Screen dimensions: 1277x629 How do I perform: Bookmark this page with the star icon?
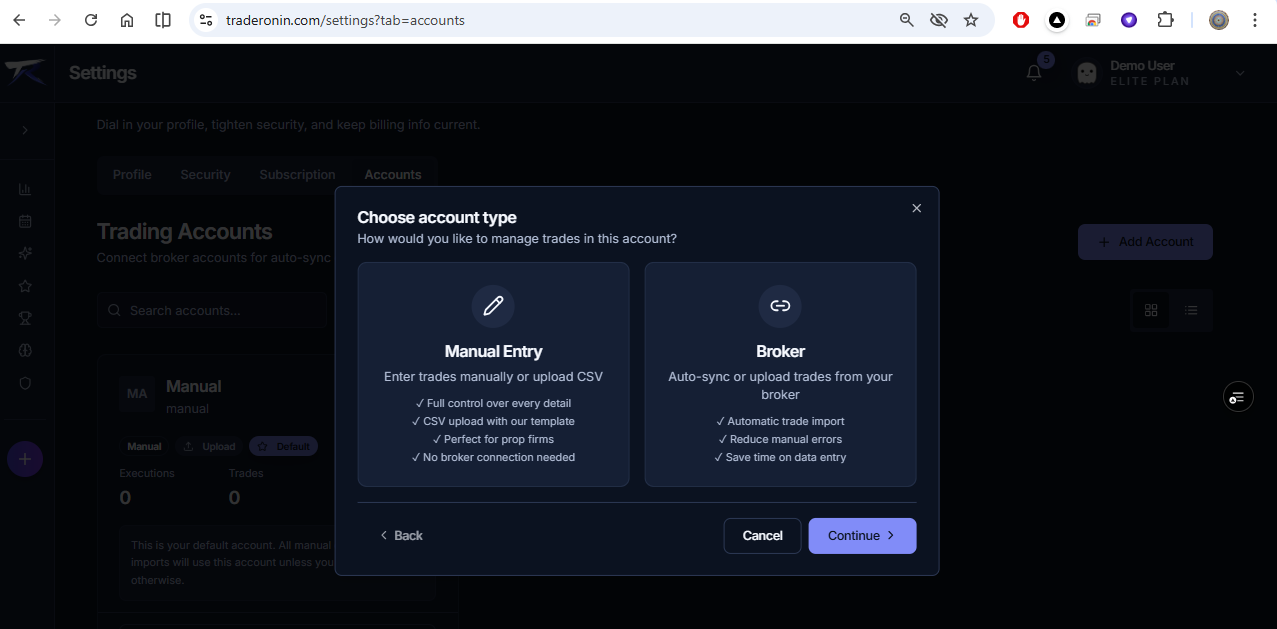click(970, 20)
